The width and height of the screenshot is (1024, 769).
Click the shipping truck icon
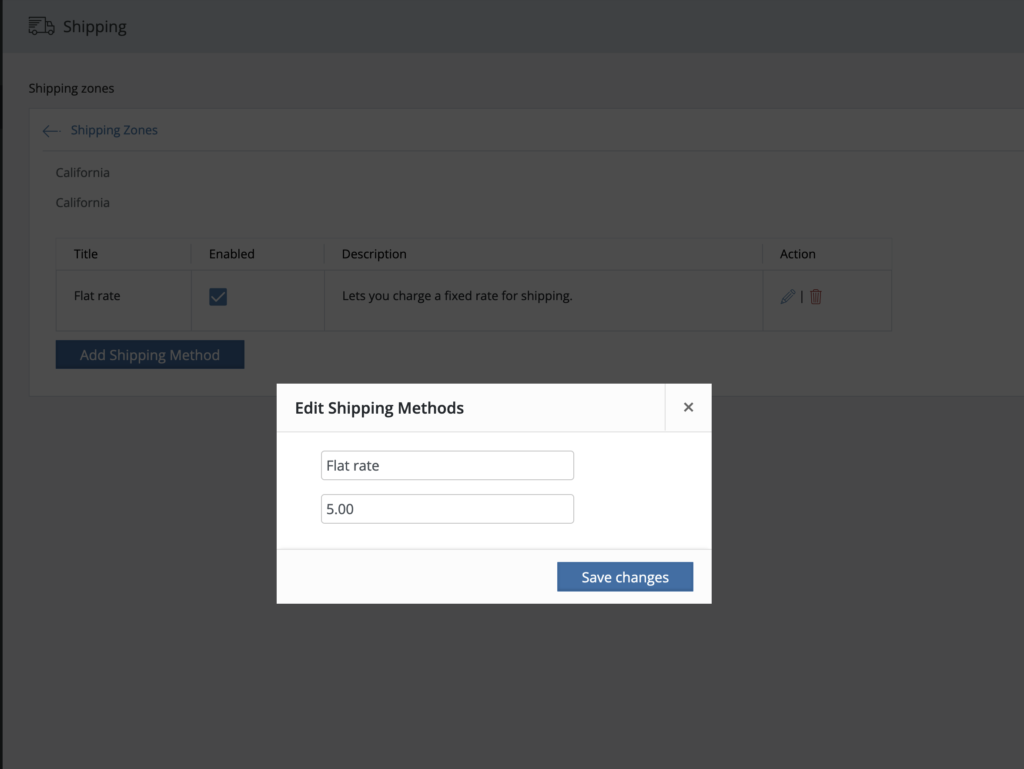point(41,27)
